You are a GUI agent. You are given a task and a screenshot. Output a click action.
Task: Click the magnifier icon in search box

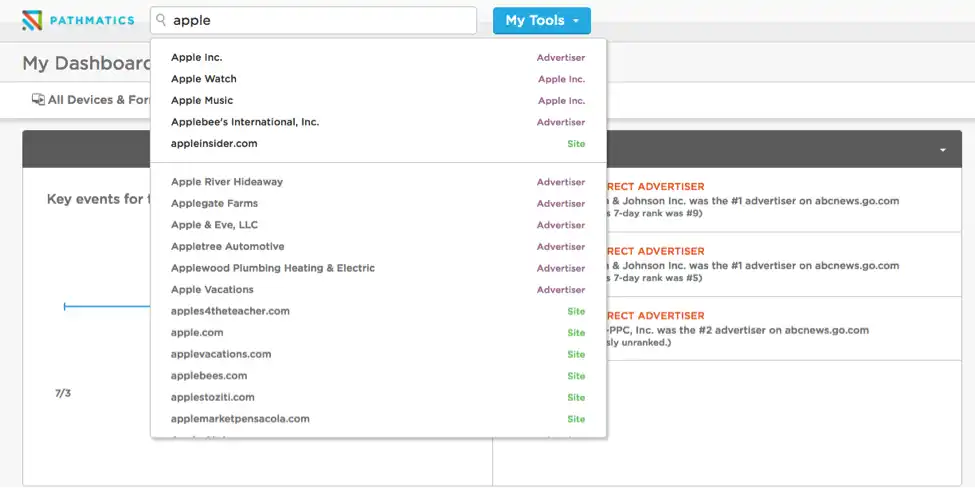[161, 21]
